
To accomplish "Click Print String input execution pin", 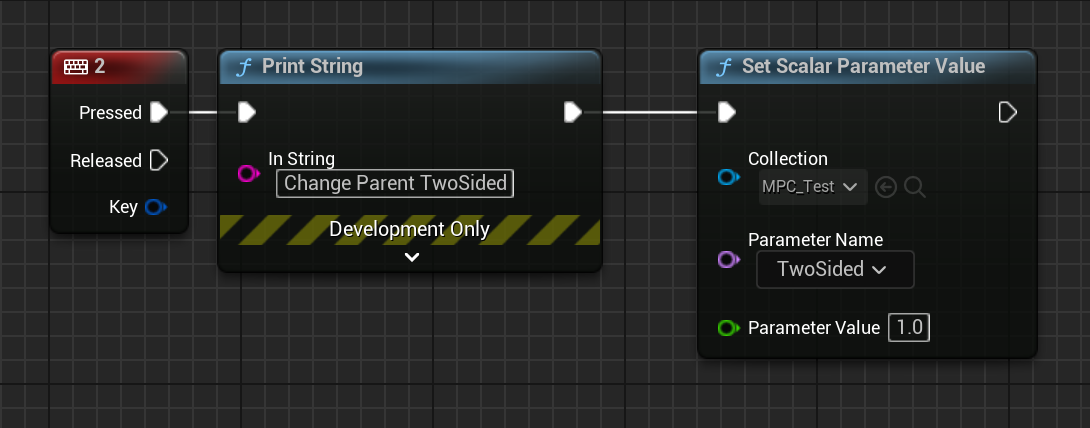I will click(247, 112).
